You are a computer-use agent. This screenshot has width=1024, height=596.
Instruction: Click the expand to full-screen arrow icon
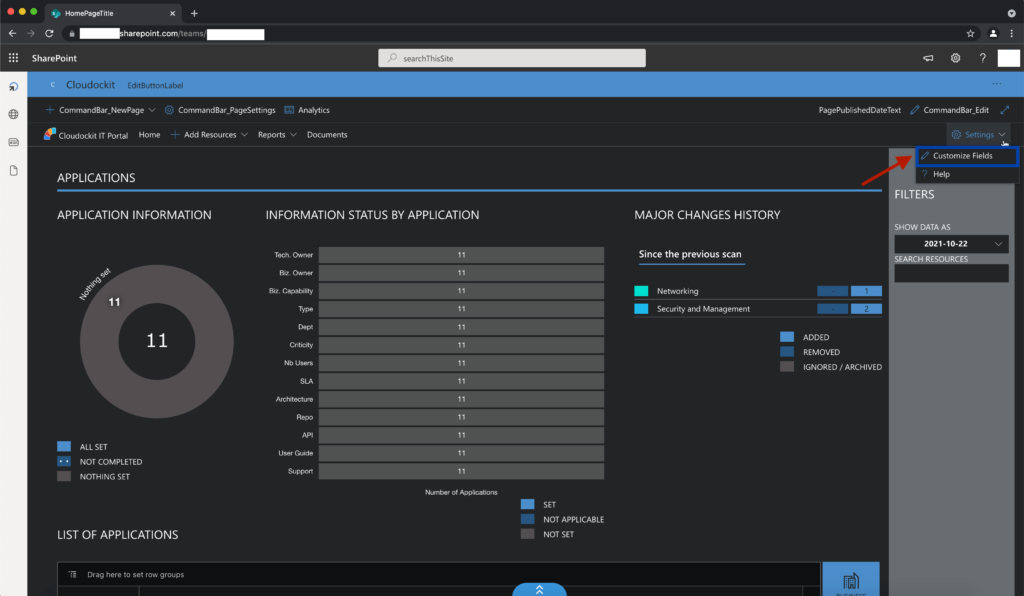(1004, 110)
